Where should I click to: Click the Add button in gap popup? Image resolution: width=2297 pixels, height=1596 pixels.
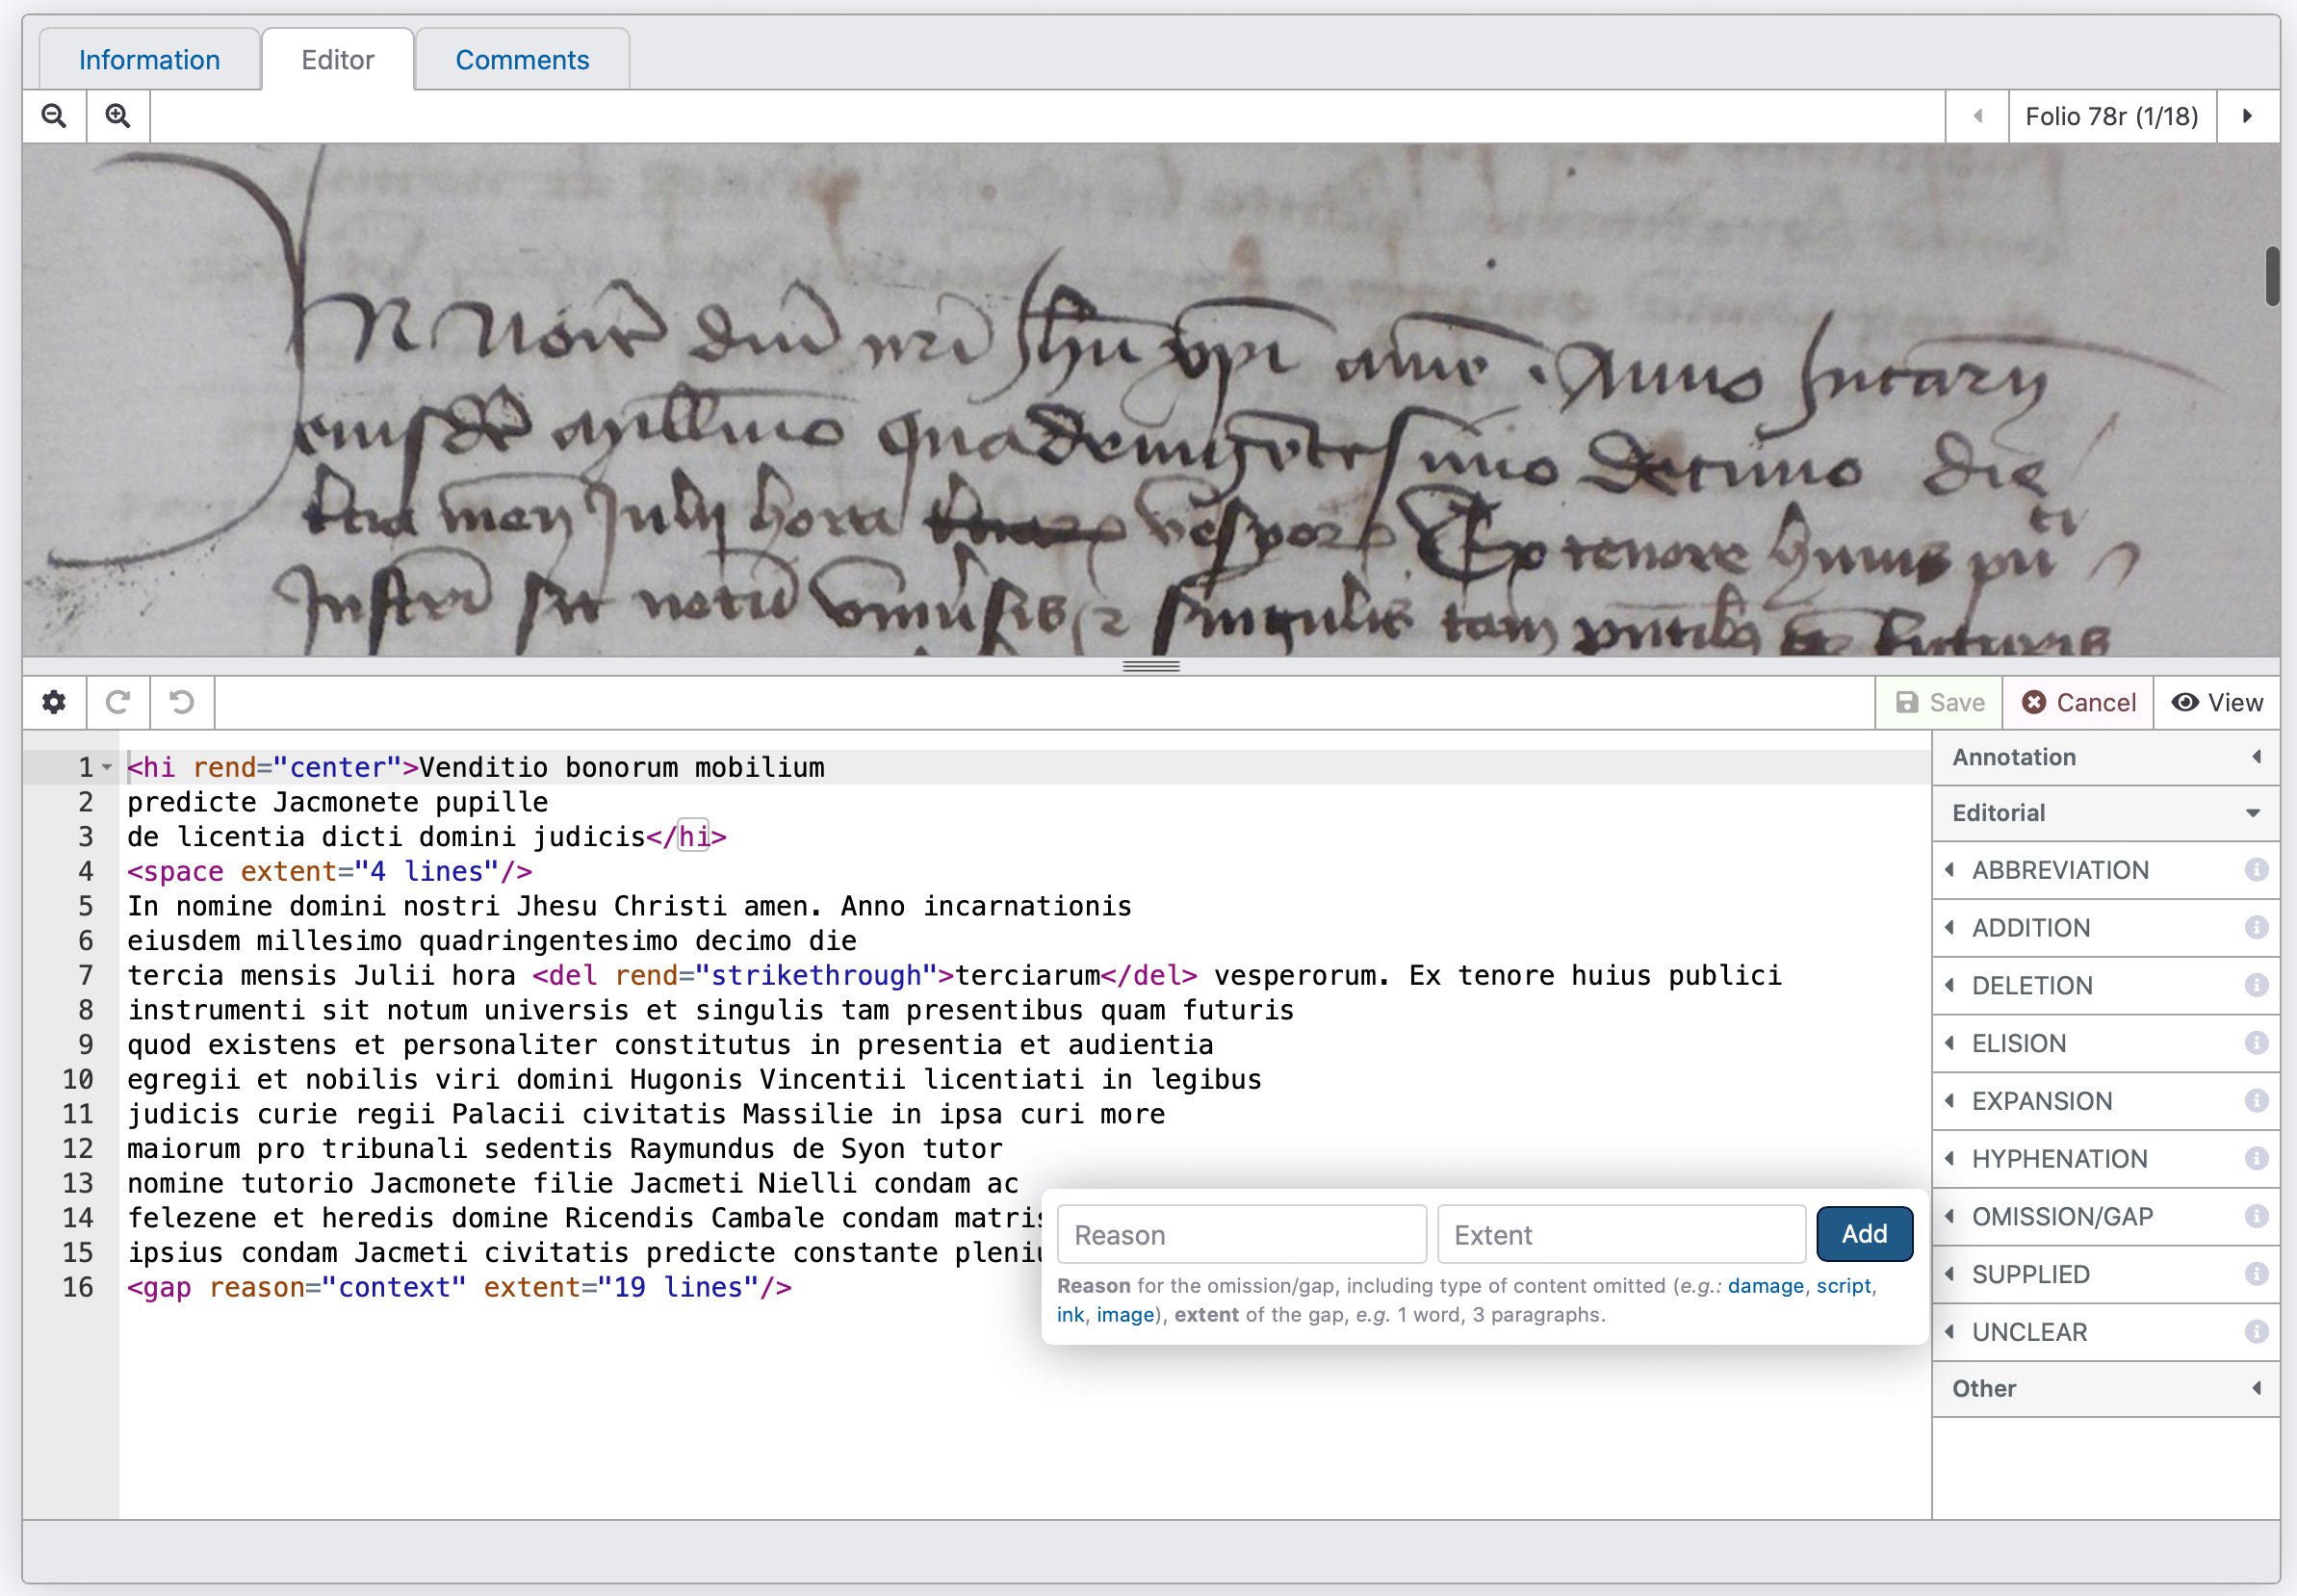1864,1234
